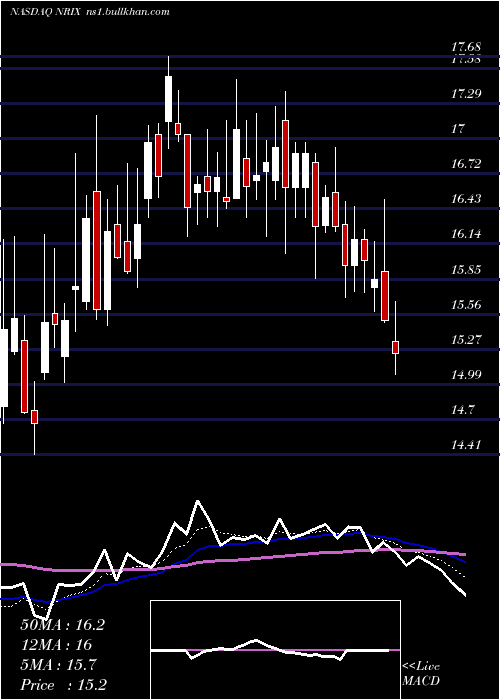
Task: Click the Price : 15.2 readout
Action: (63, 685)
